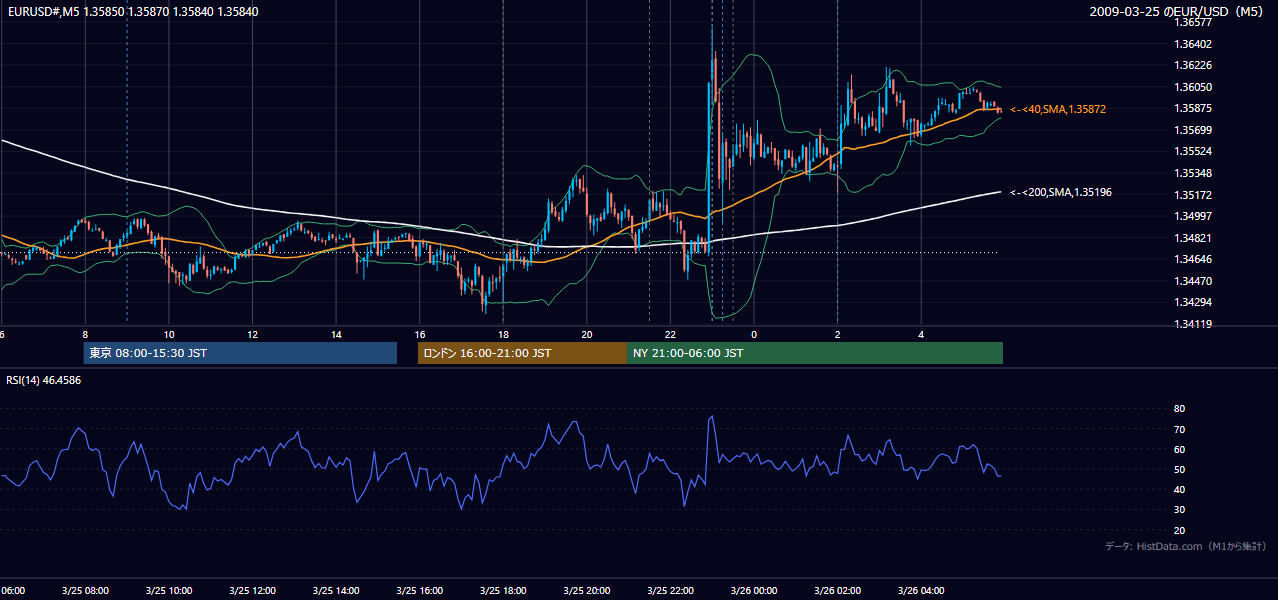Click RSI scale level 80
The image size is (1278, 600).
[1179, 409]
